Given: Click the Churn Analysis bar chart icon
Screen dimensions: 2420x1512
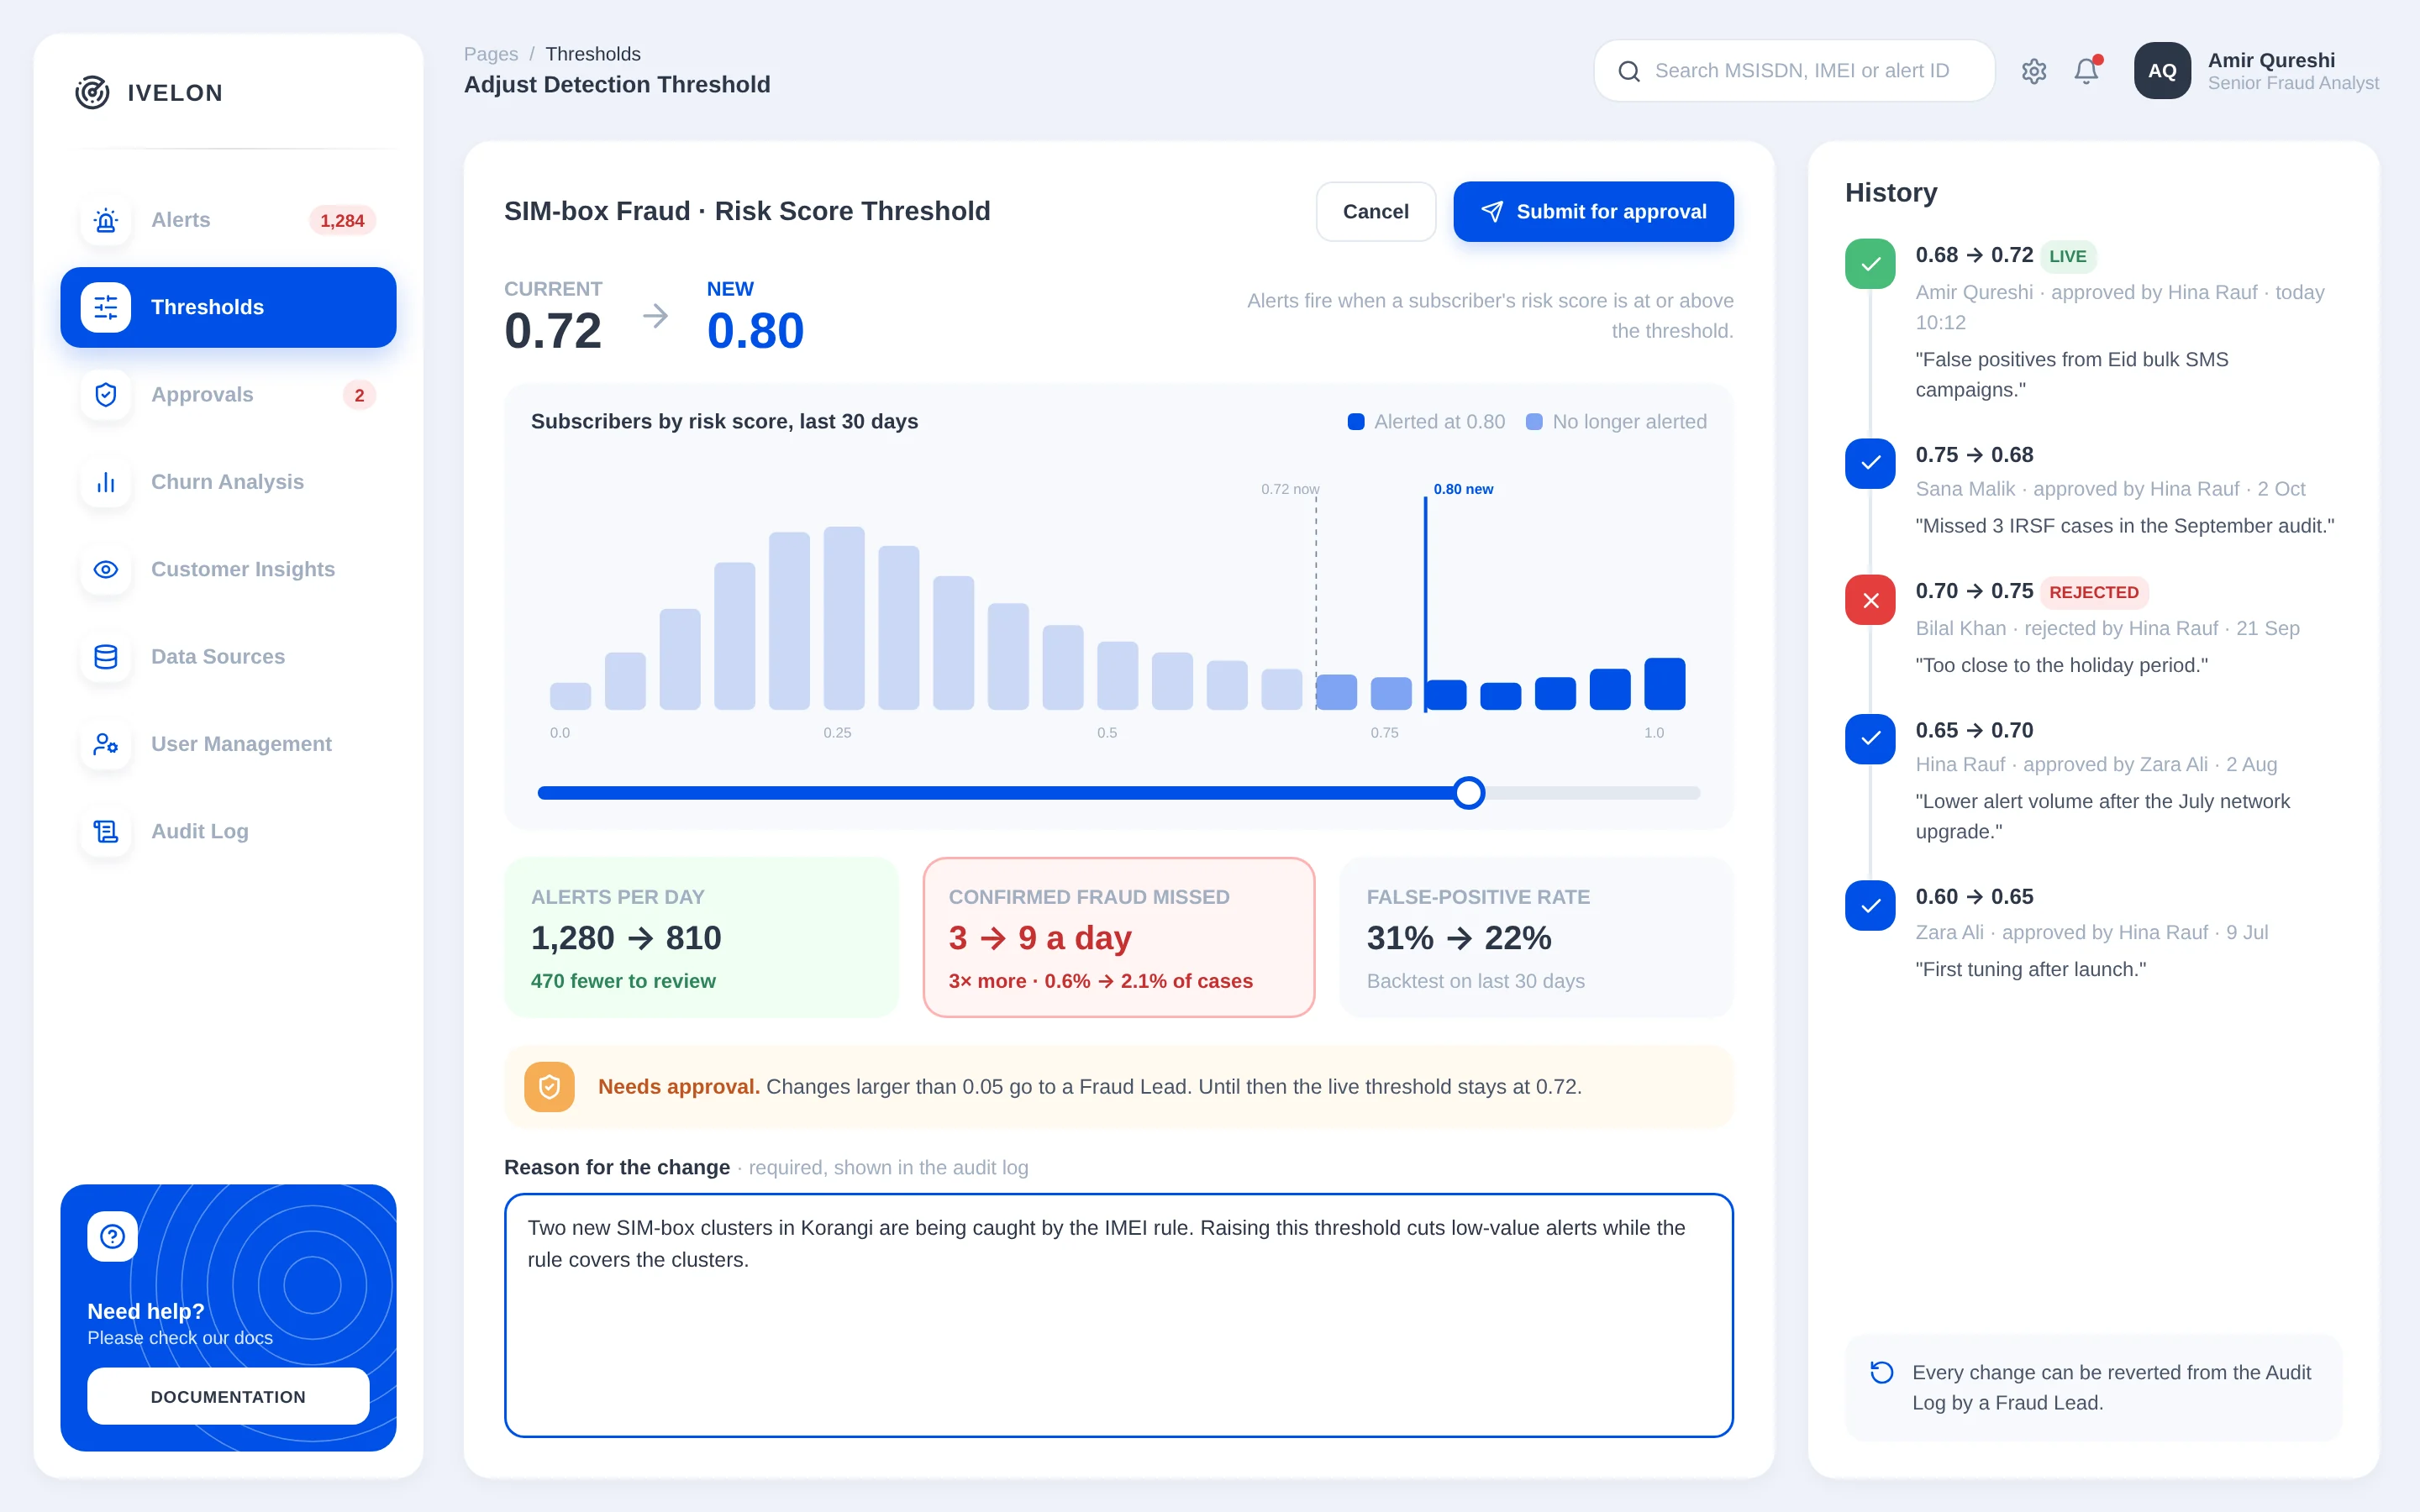Looking at the screenshot, I should [x=106, y=482].
